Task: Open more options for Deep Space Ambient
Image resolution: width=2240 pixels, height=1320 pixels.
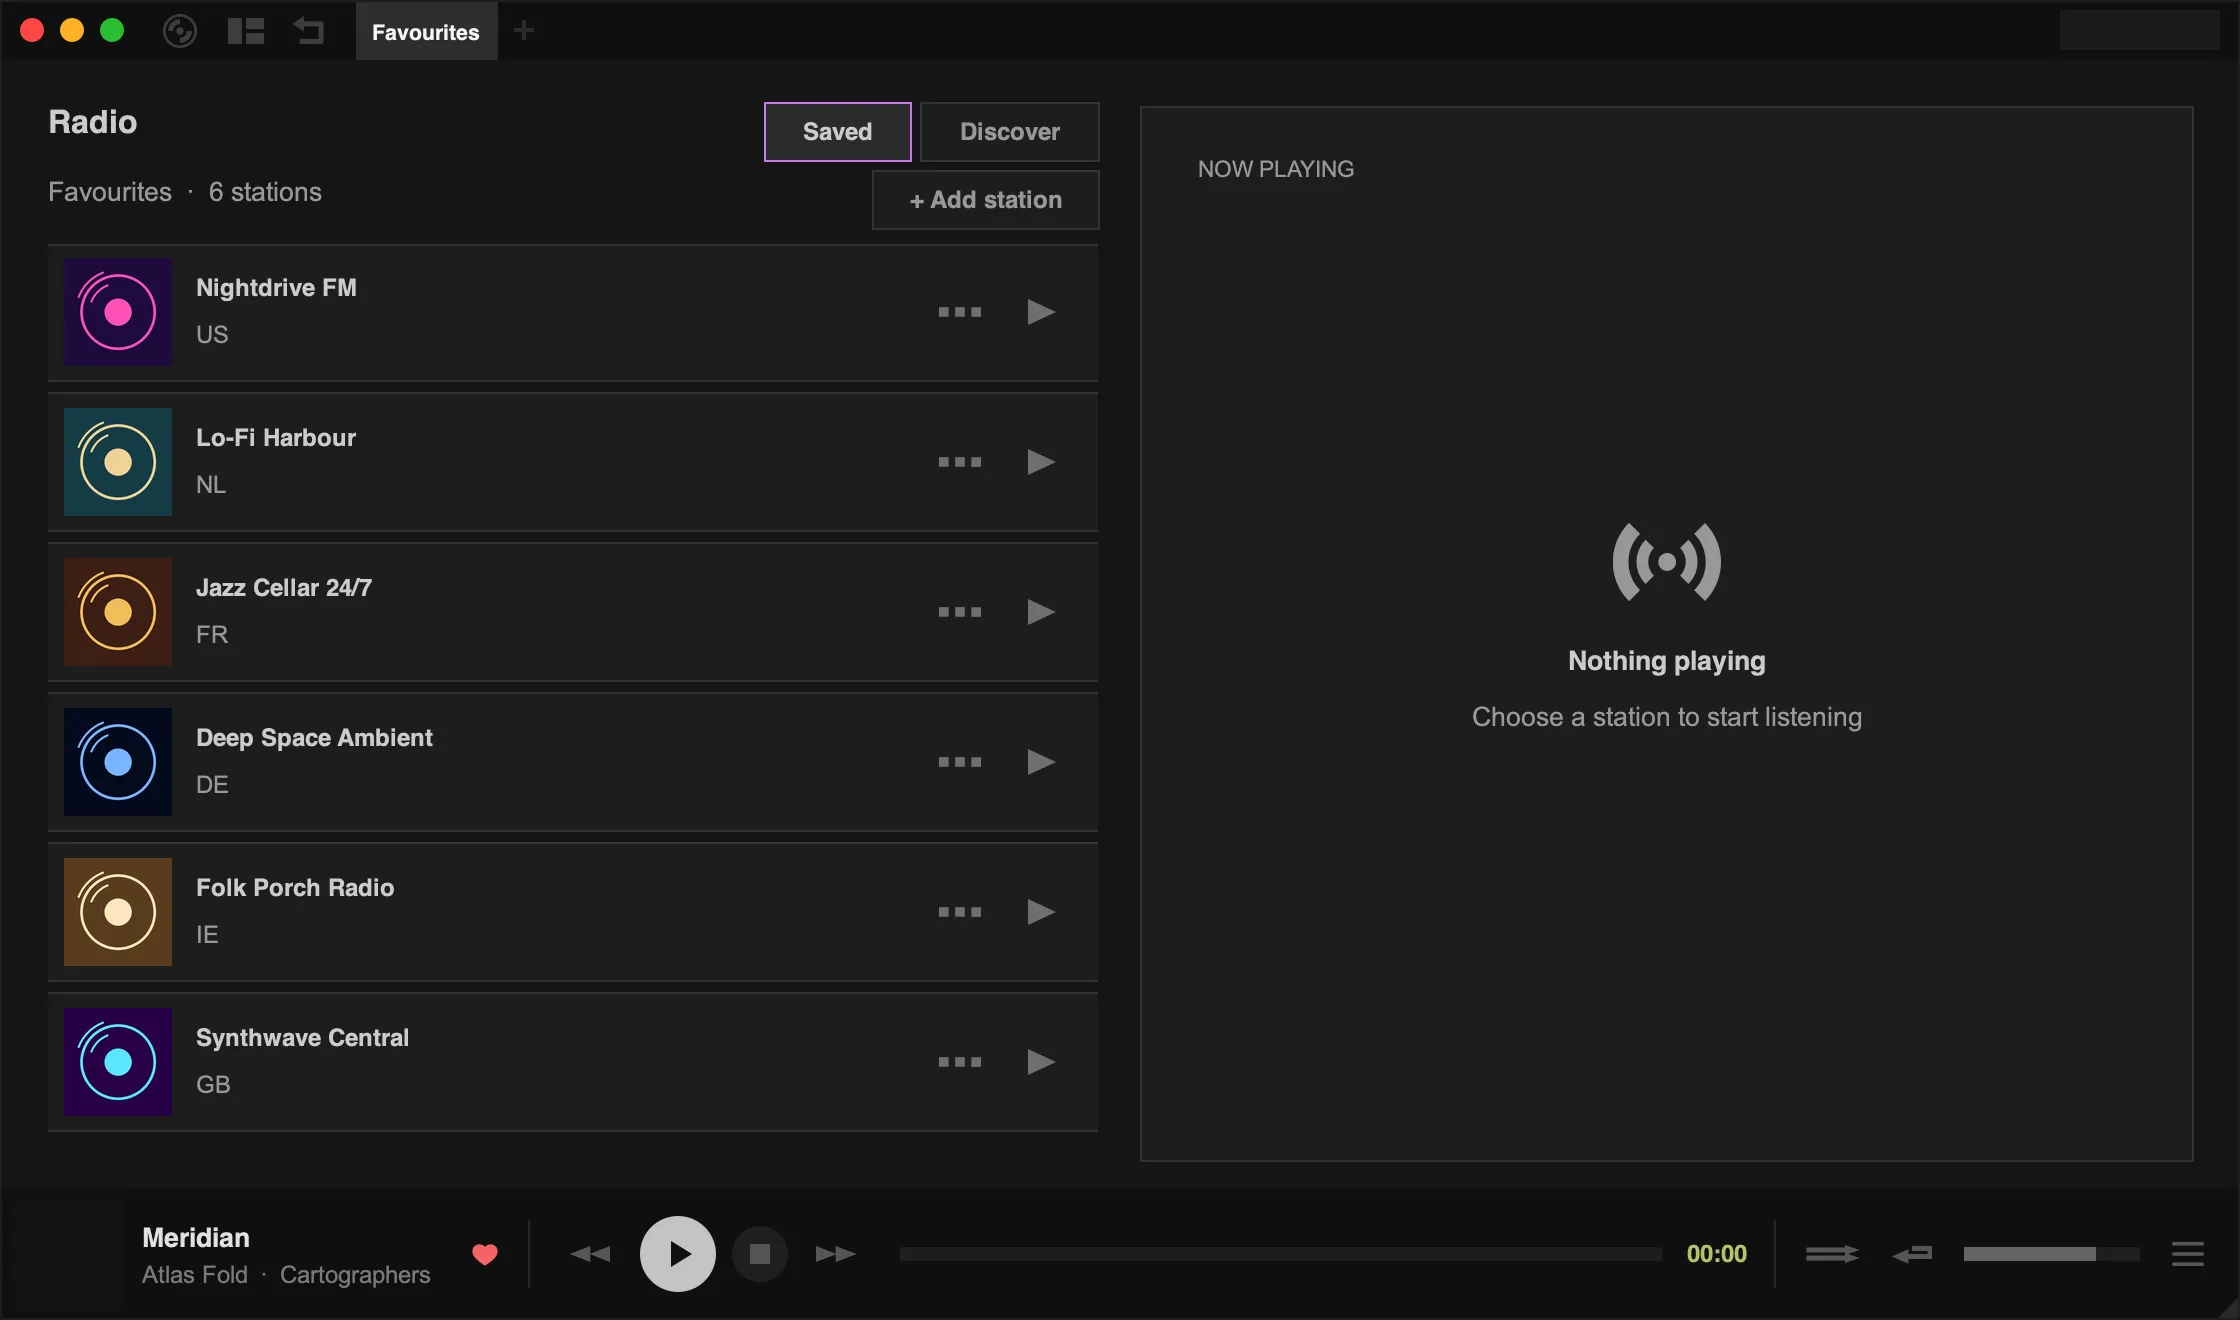Action: point(960,762)
